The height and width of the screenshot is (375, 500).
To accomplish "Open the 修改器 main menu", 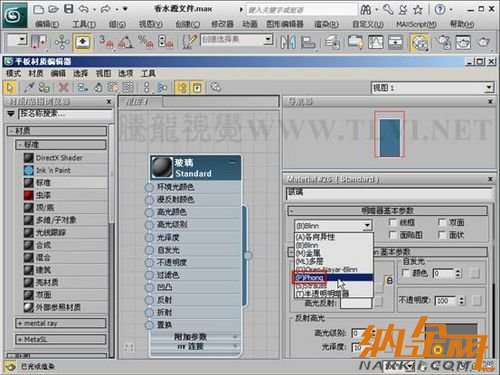I will tap(222, 24).
